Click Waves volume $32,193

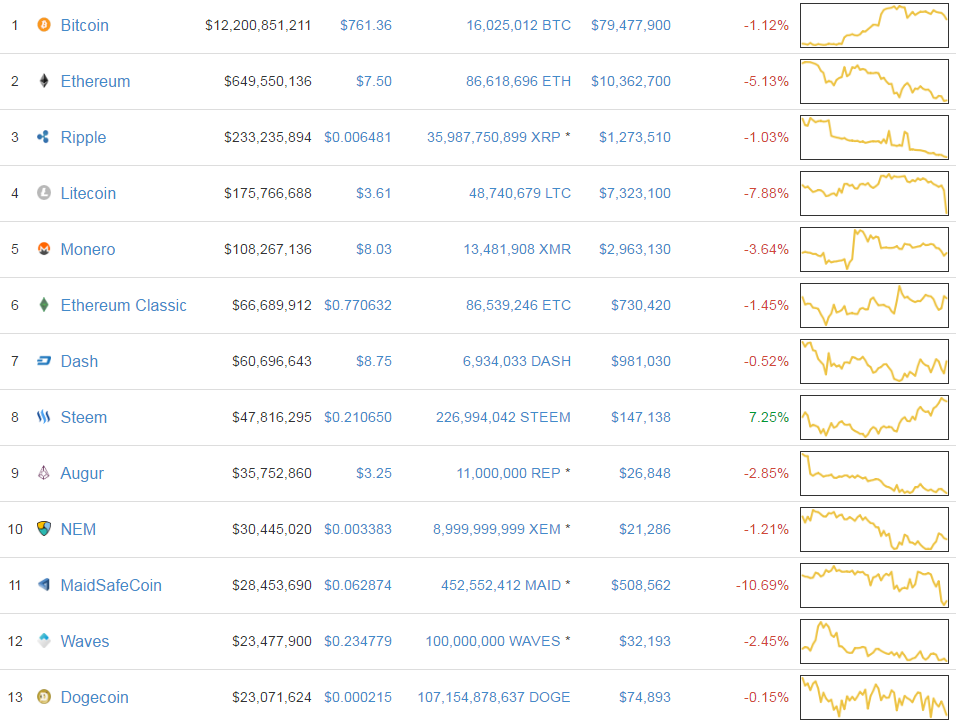645,641
